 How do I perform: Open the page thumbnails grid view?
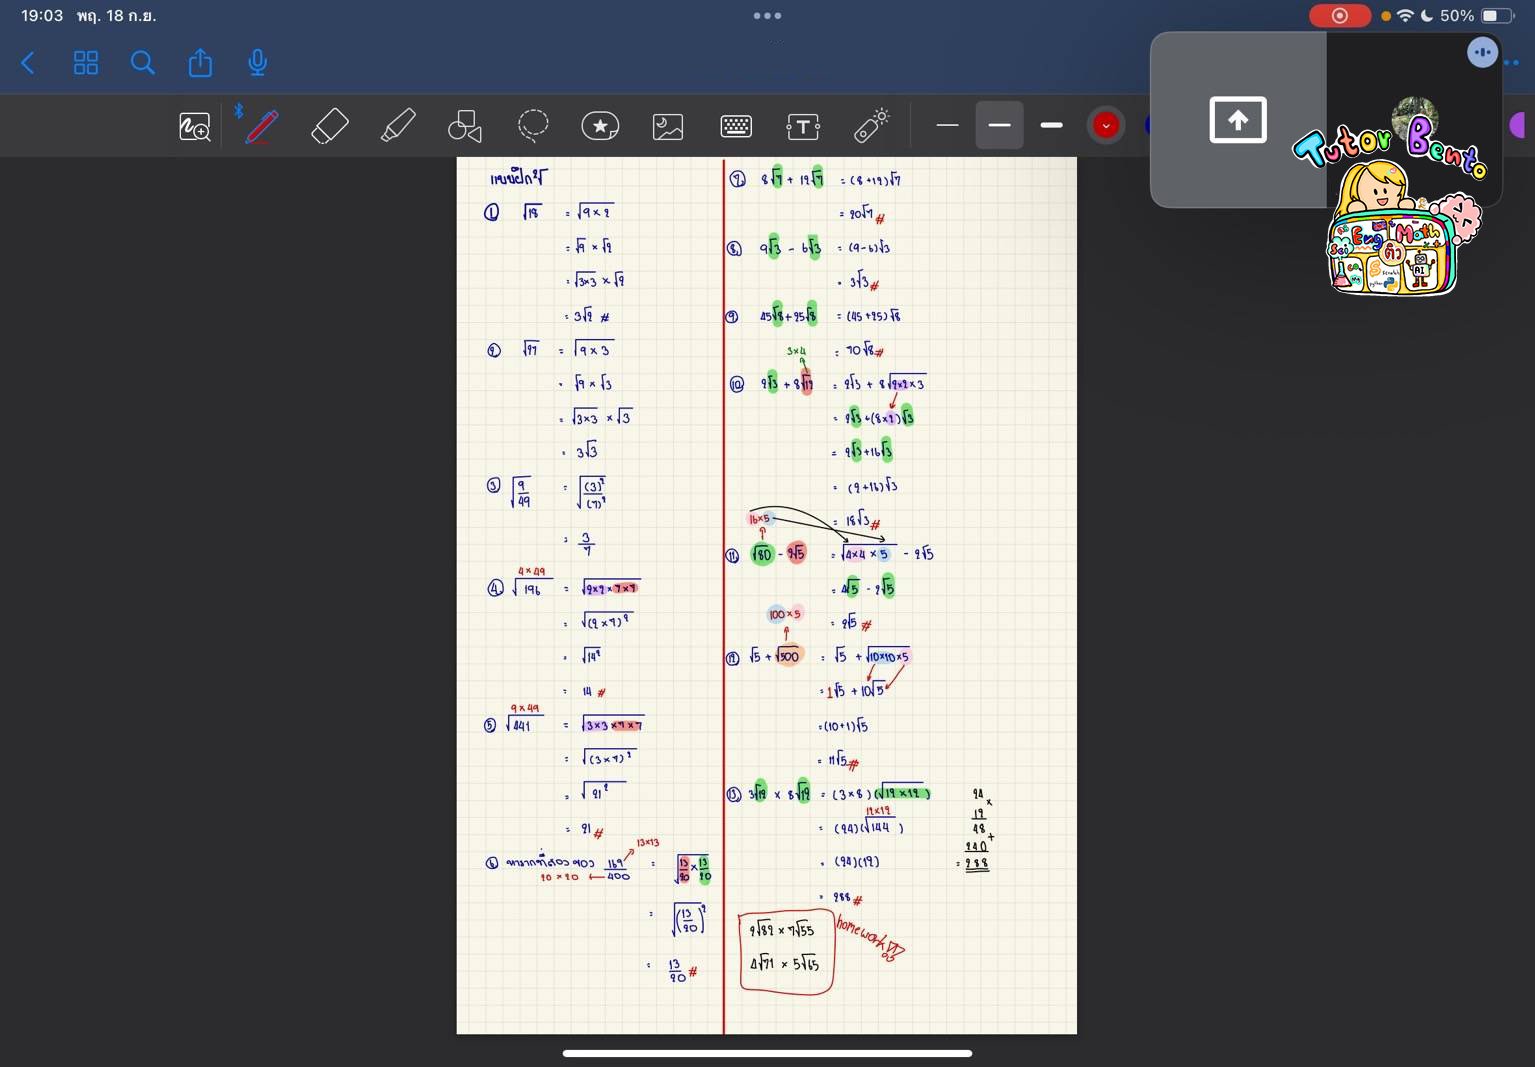(86, 64)
